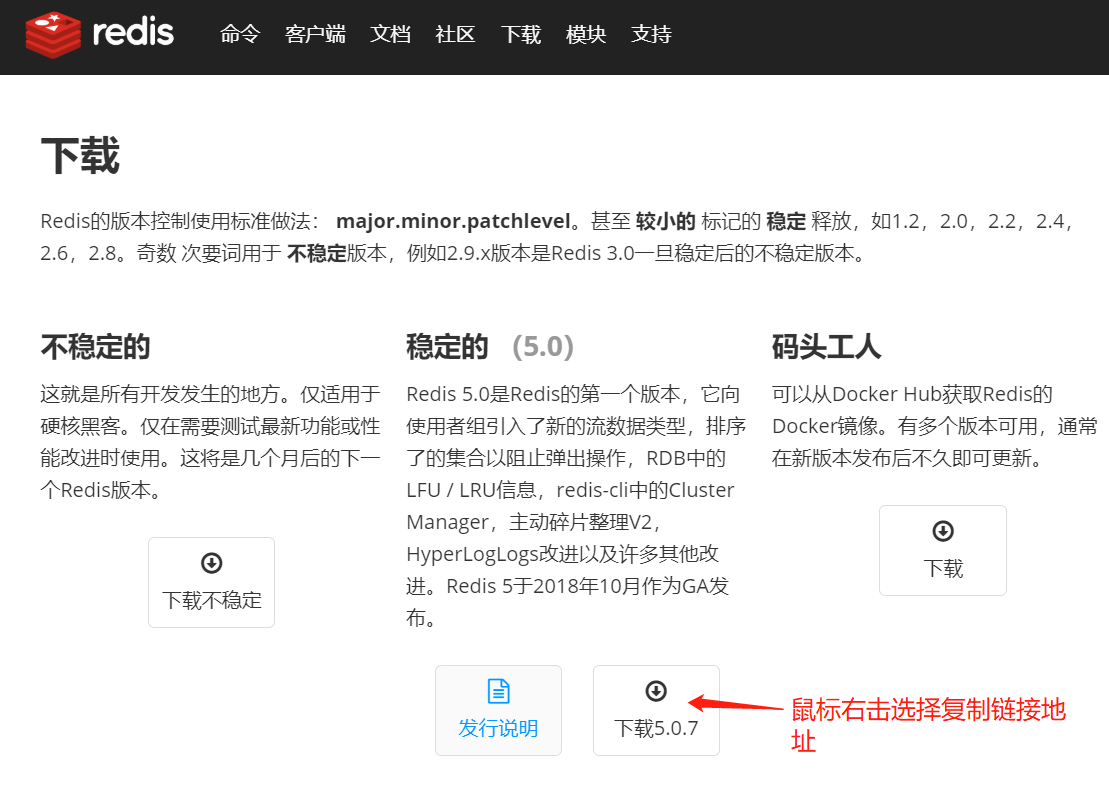The image size is (1109, 803).
Task: Click the circled download icon for unstable version
Action: click(211, 563)
